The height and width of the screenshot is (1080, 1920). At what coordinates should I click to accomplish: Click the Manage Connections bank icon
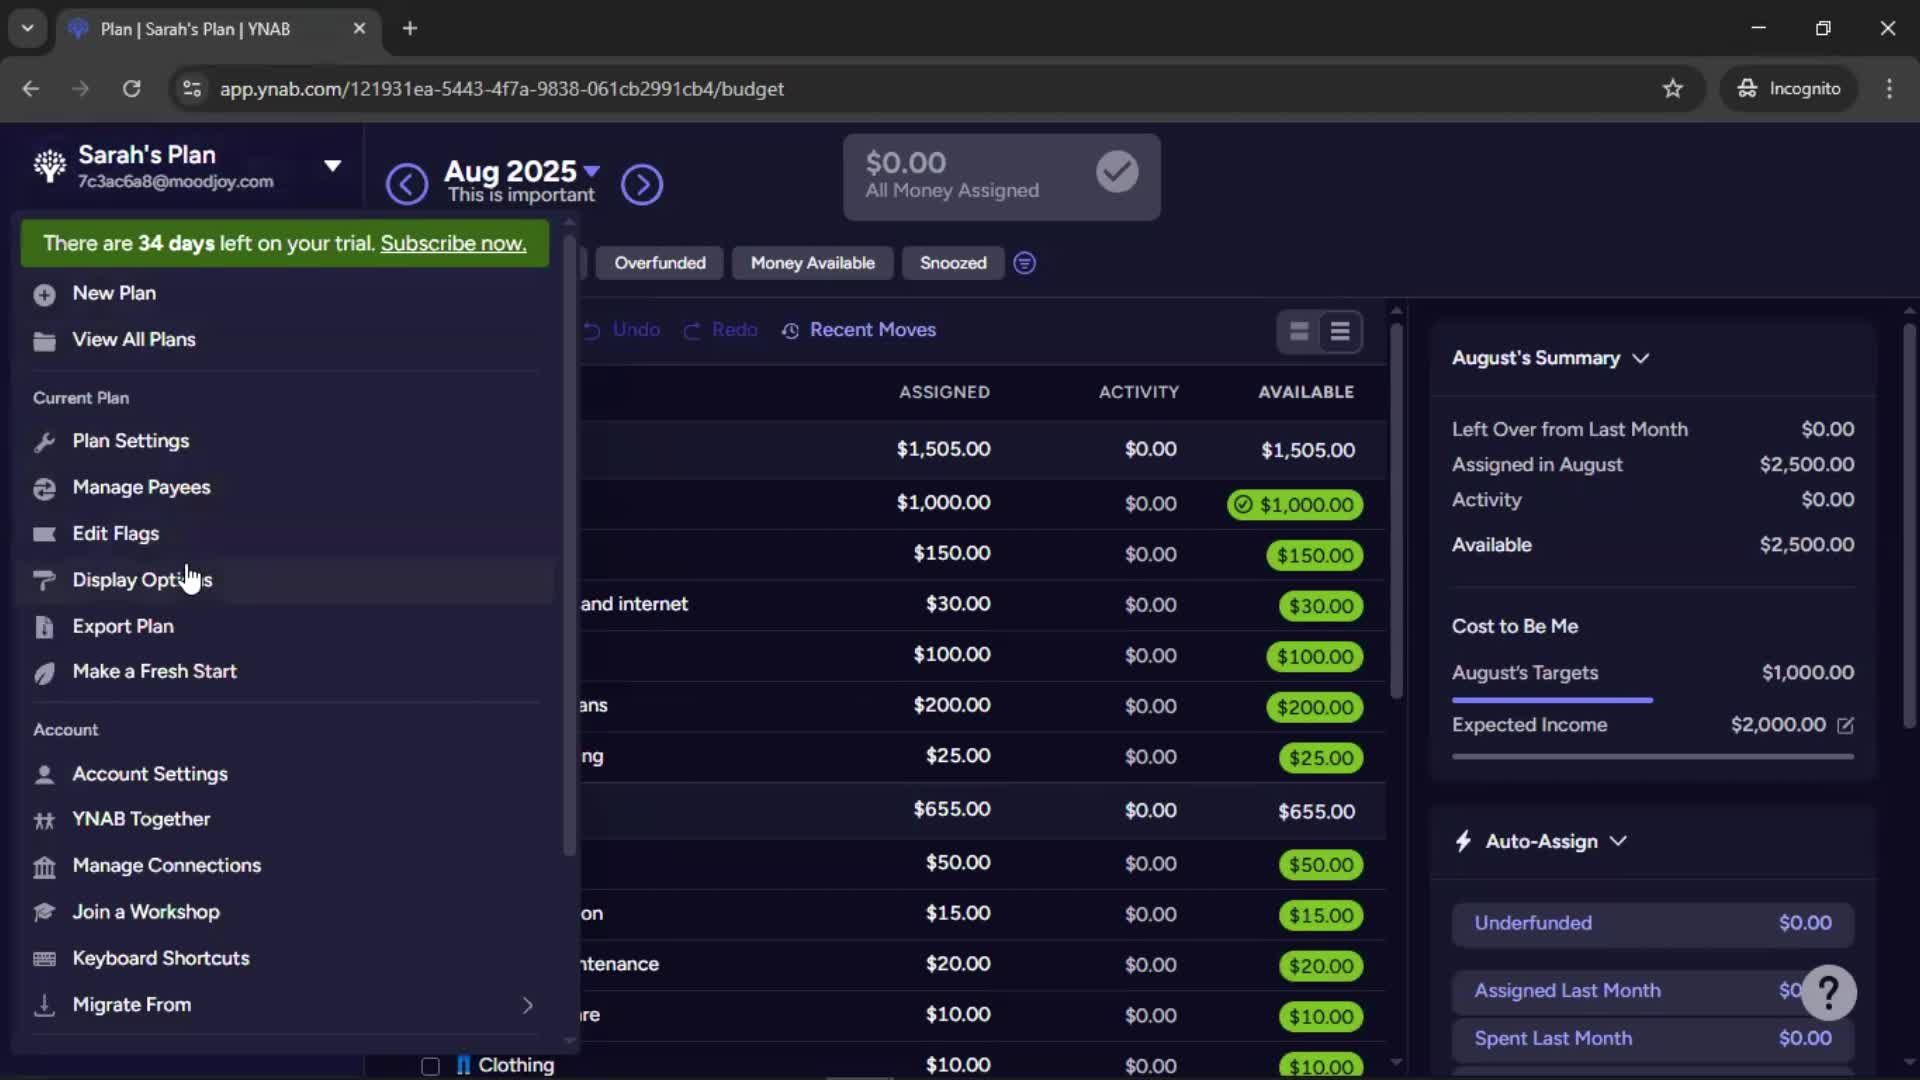44,866
